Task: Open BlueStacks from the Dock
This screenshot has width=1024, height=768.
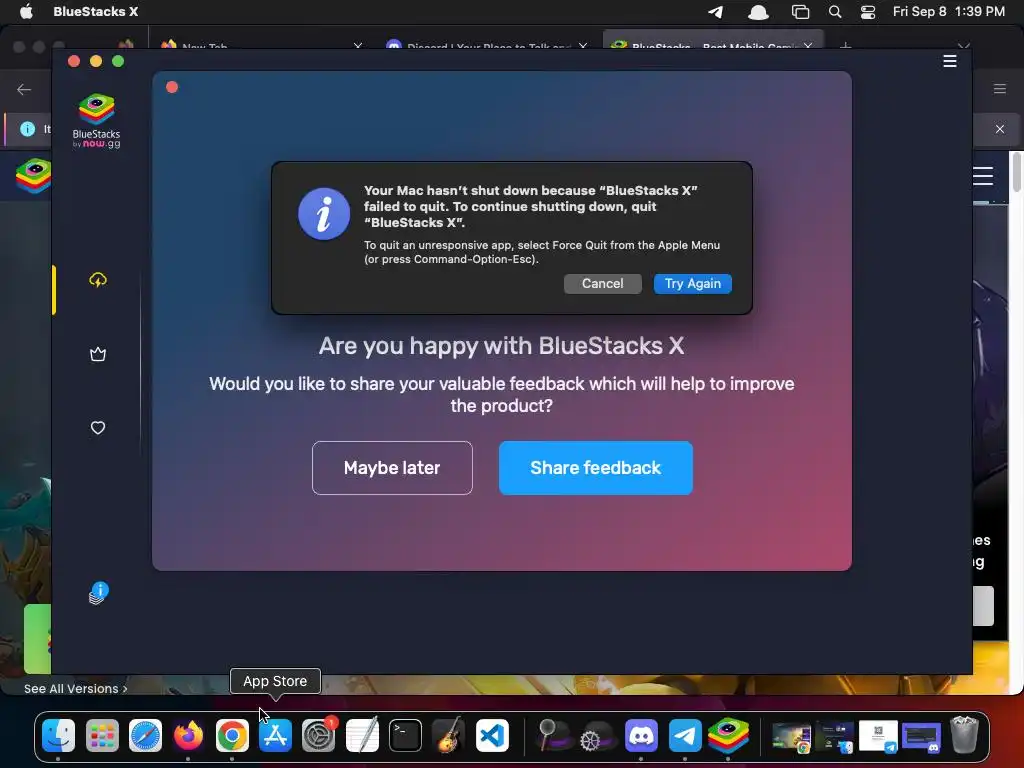Action: (x=728, y=736)
